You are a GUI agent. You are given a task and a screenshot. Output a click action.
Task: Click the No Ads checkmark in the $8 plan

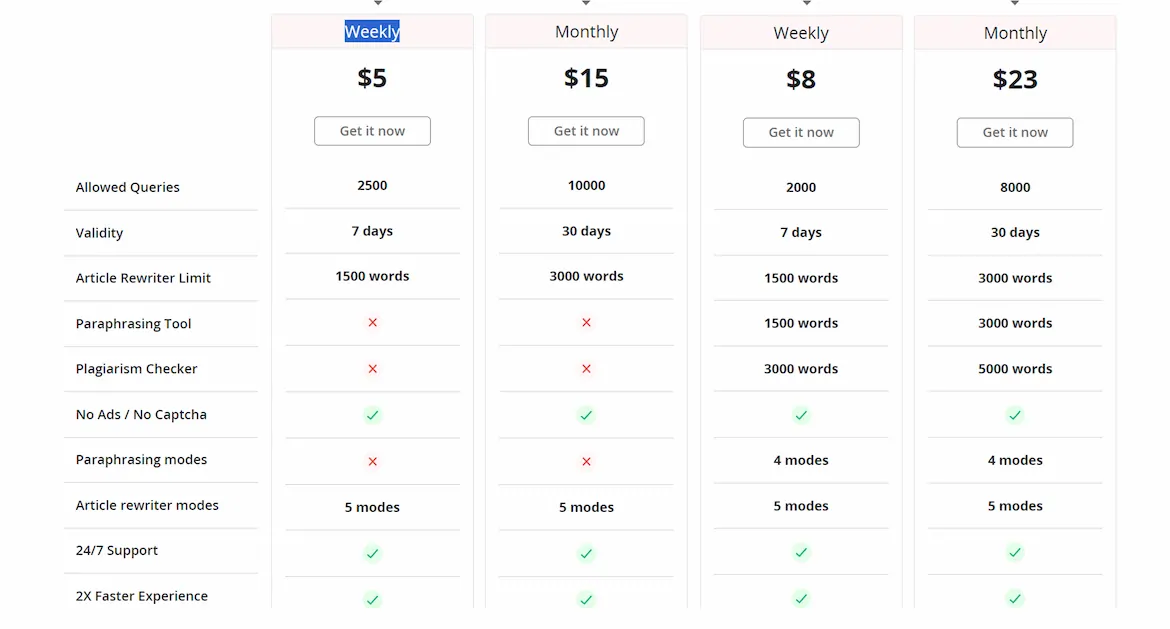pos(801,415)
